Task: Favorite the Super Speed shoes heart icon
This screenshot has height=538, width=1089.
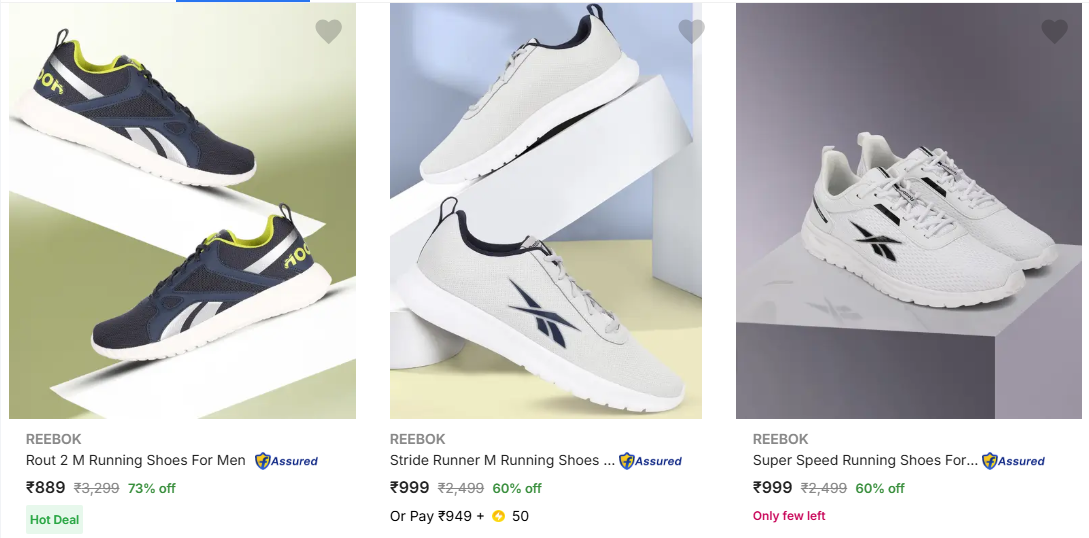Action: [x=1054, y=32]
